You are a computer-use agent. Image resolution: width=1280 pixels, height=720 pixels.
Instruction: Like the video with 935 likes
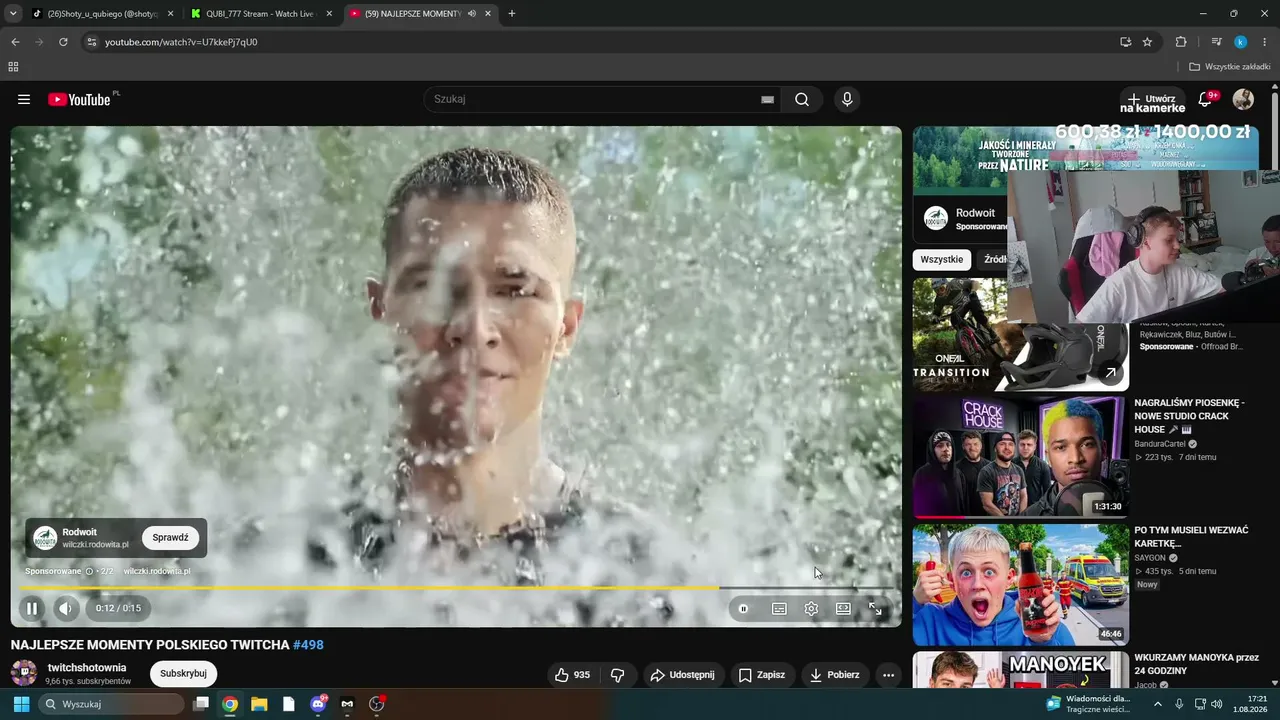[x=573, y=675]
